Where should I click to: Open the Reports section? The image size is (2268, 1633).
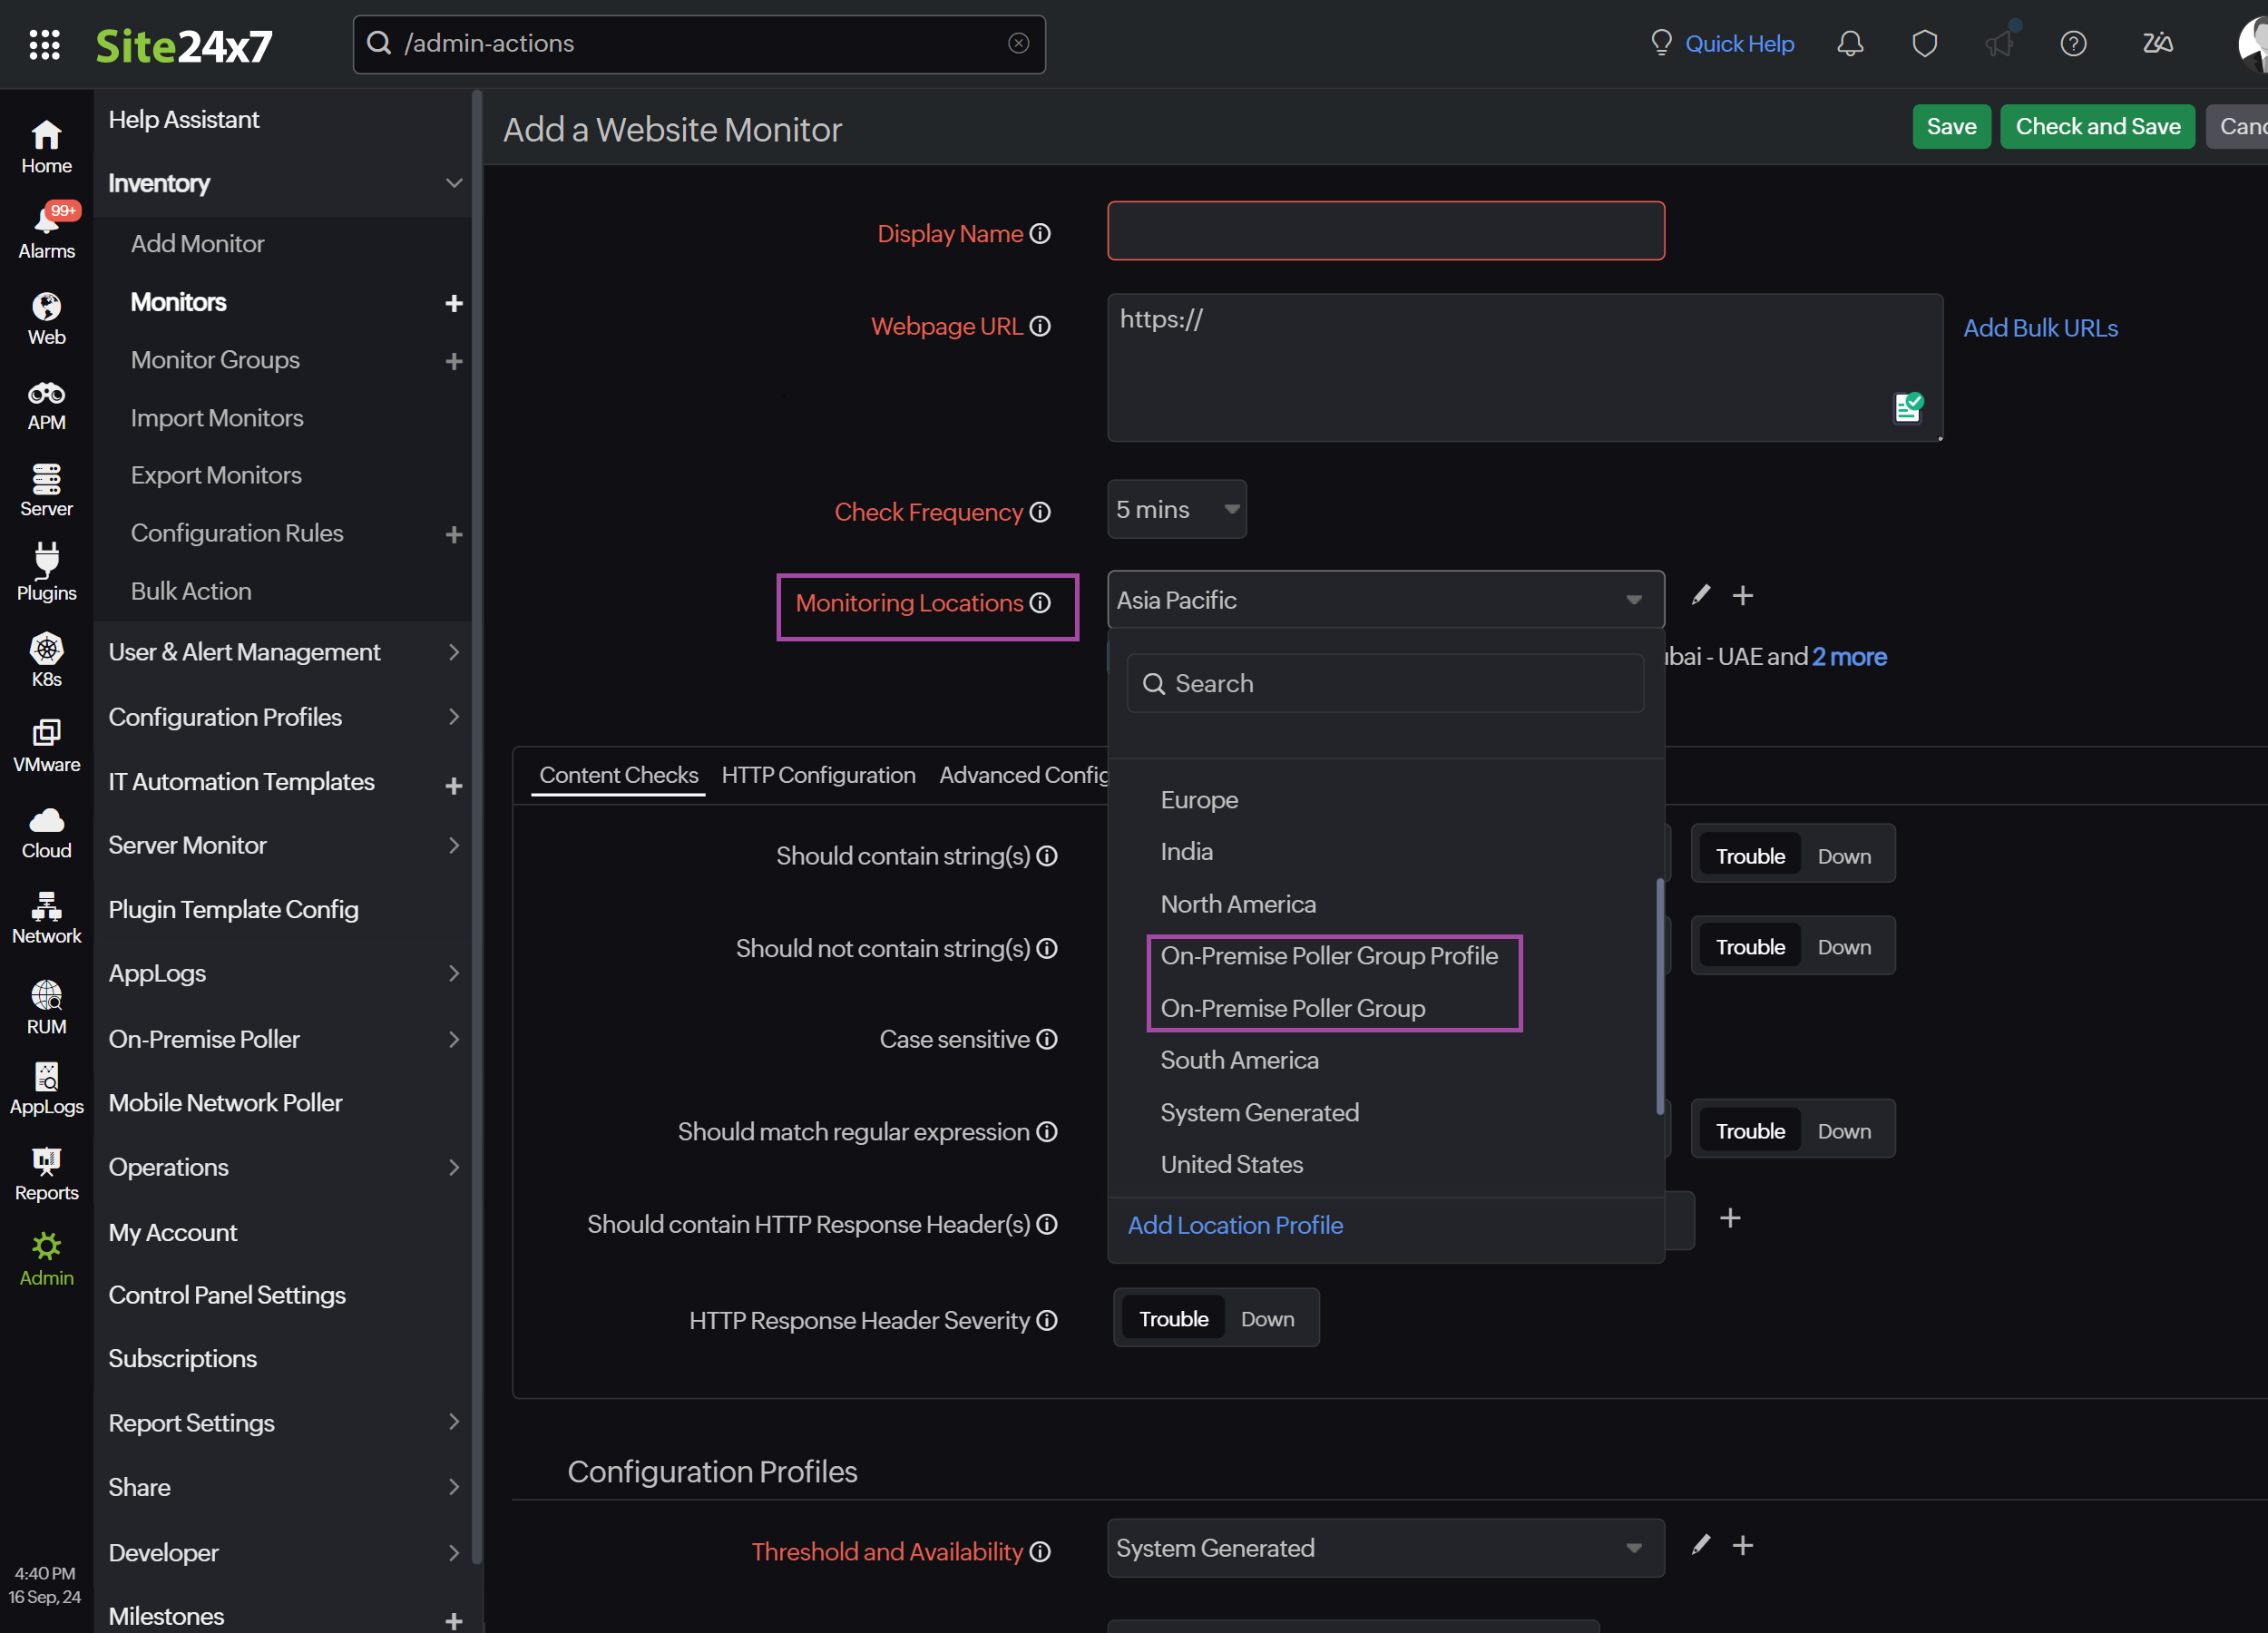click(46, 1175)
